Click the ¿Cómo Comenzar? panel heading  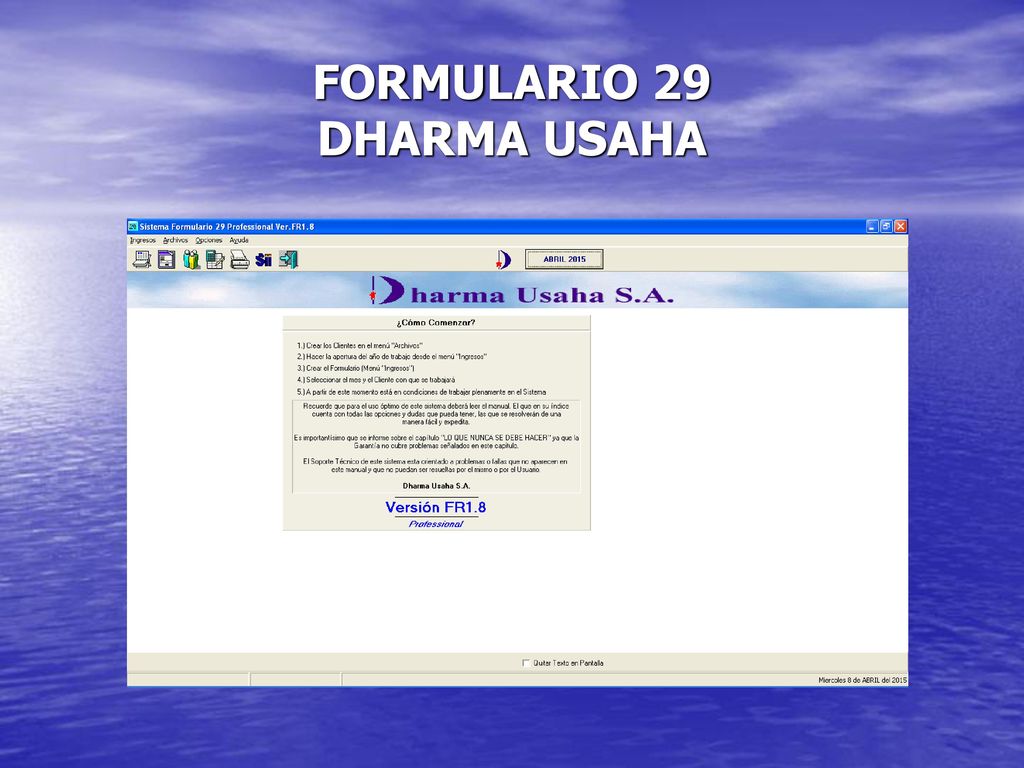click(436, 323)
